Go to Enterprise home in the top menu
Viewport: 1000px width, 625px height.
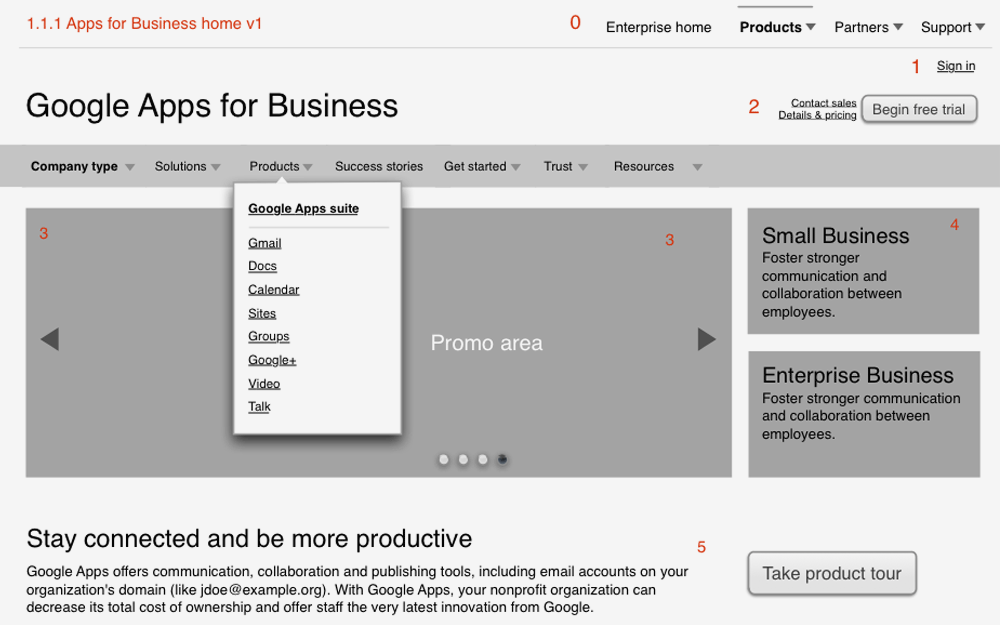(658, 27)
